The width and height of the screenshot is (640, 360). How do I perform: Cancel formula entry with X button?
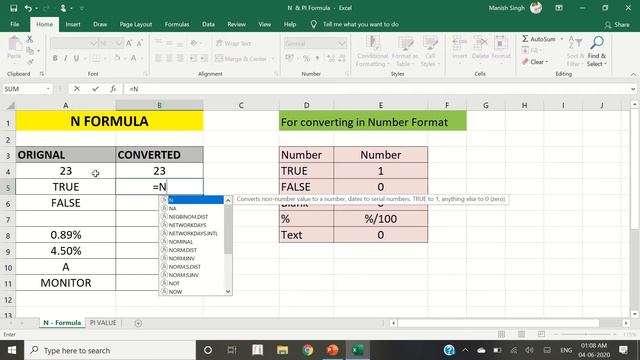(x=77, y=89)
